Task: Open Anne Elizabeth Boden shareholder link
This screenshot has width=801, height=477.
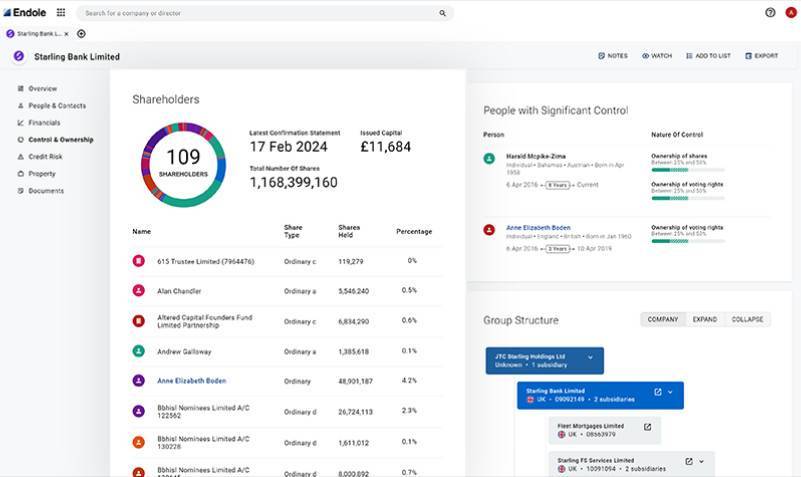Action: click(193, 381)
